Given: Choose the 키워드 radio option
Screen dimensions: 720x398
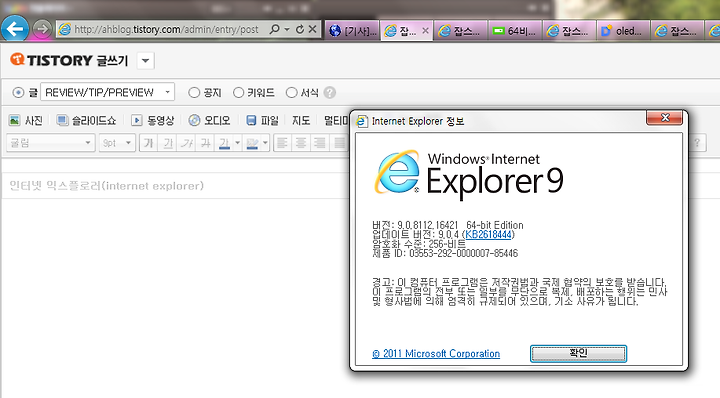Looking at the screenshot, I should [238, 93].
